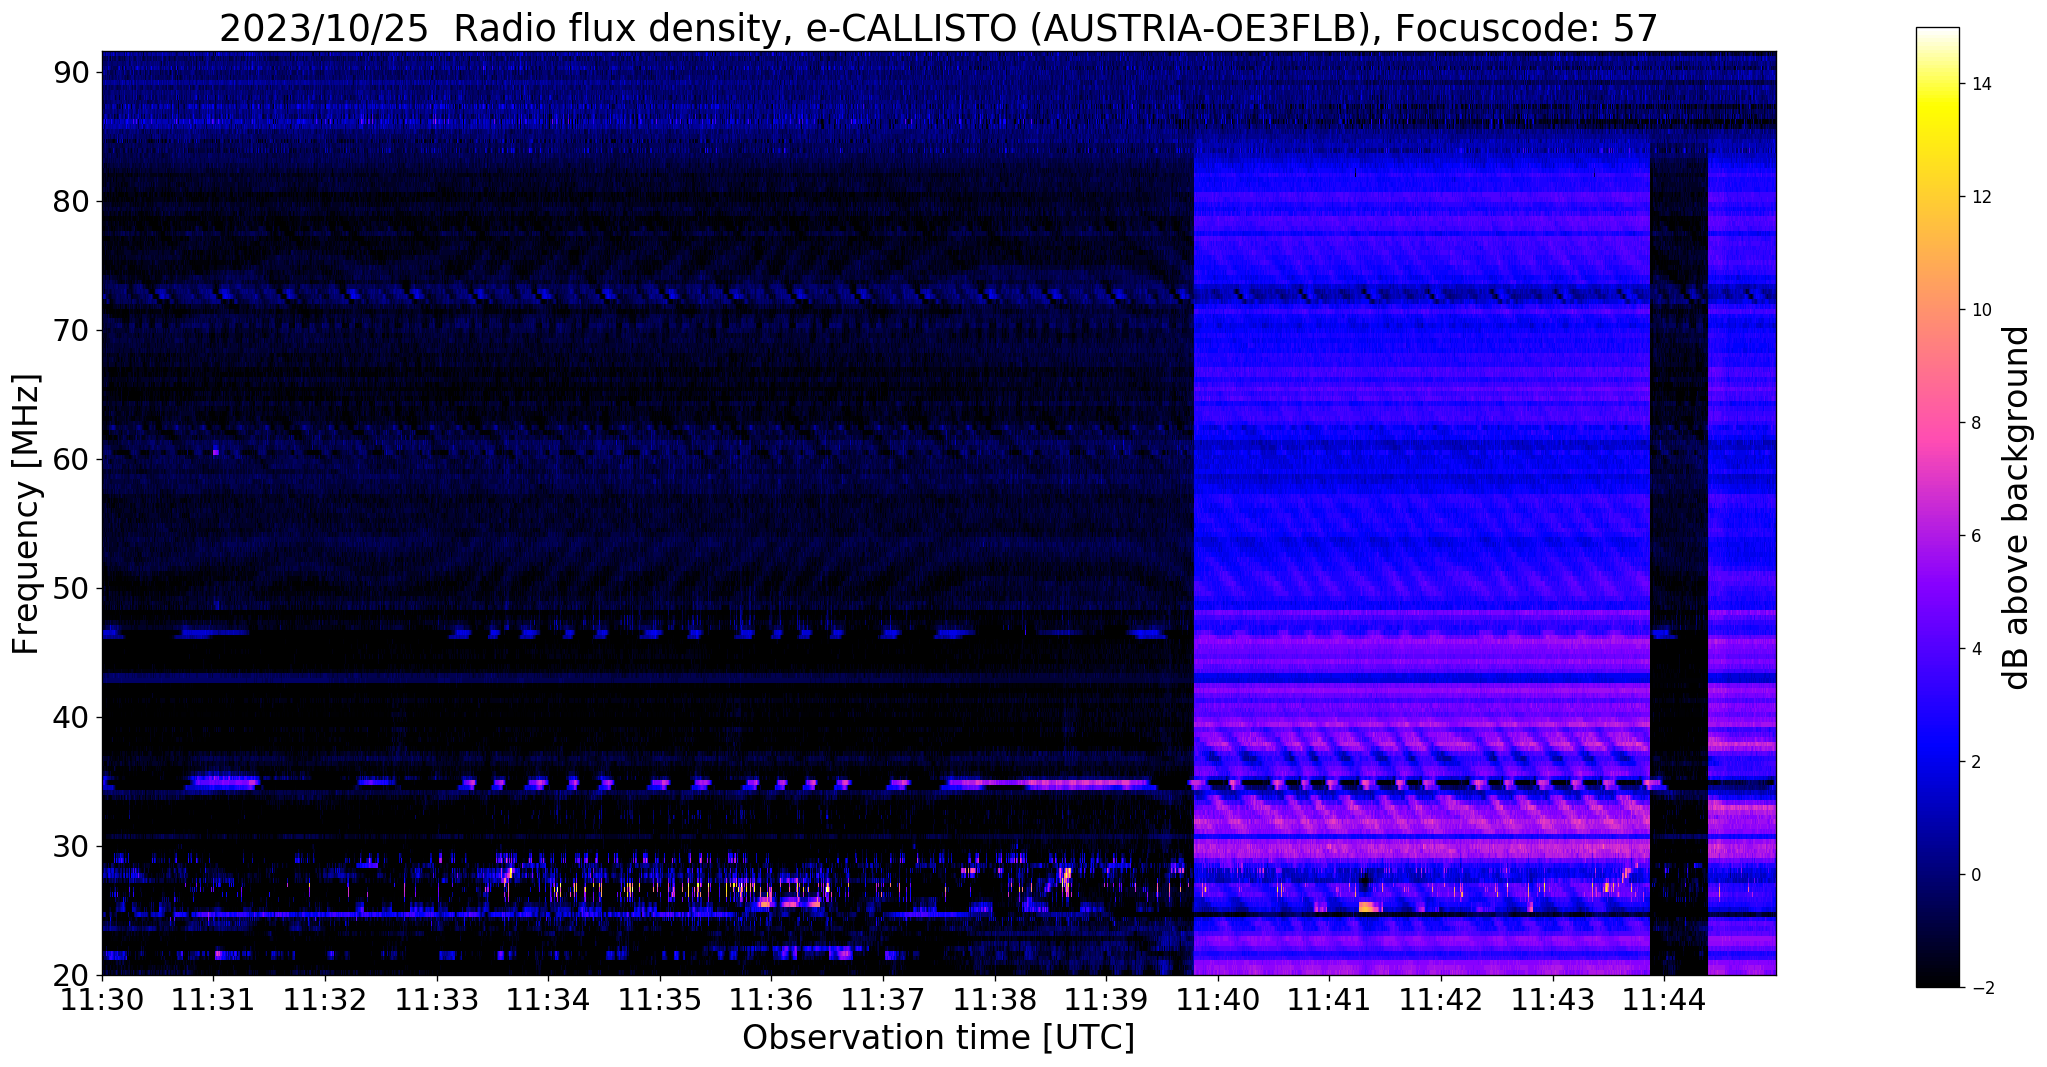Click the 70 MHz frequency tick label
Viewport: 2047px width, 1067px height.
[x=71, y=330]
